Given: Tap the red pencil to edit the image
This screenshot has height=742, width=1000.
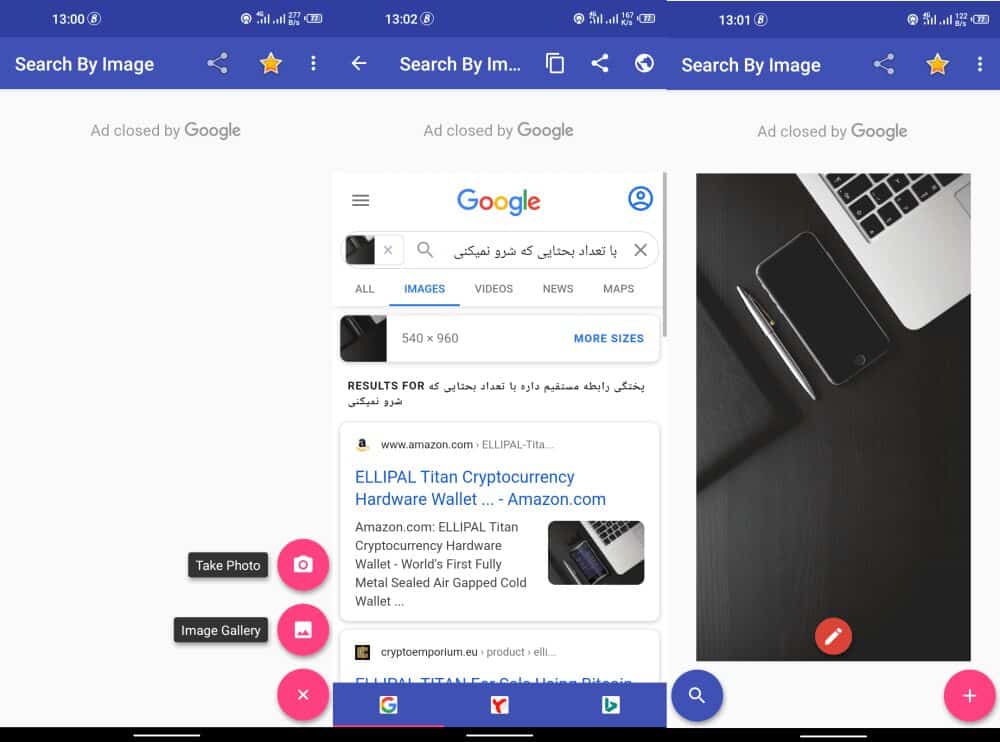Looking at the screenshot, I should (833, 635).
